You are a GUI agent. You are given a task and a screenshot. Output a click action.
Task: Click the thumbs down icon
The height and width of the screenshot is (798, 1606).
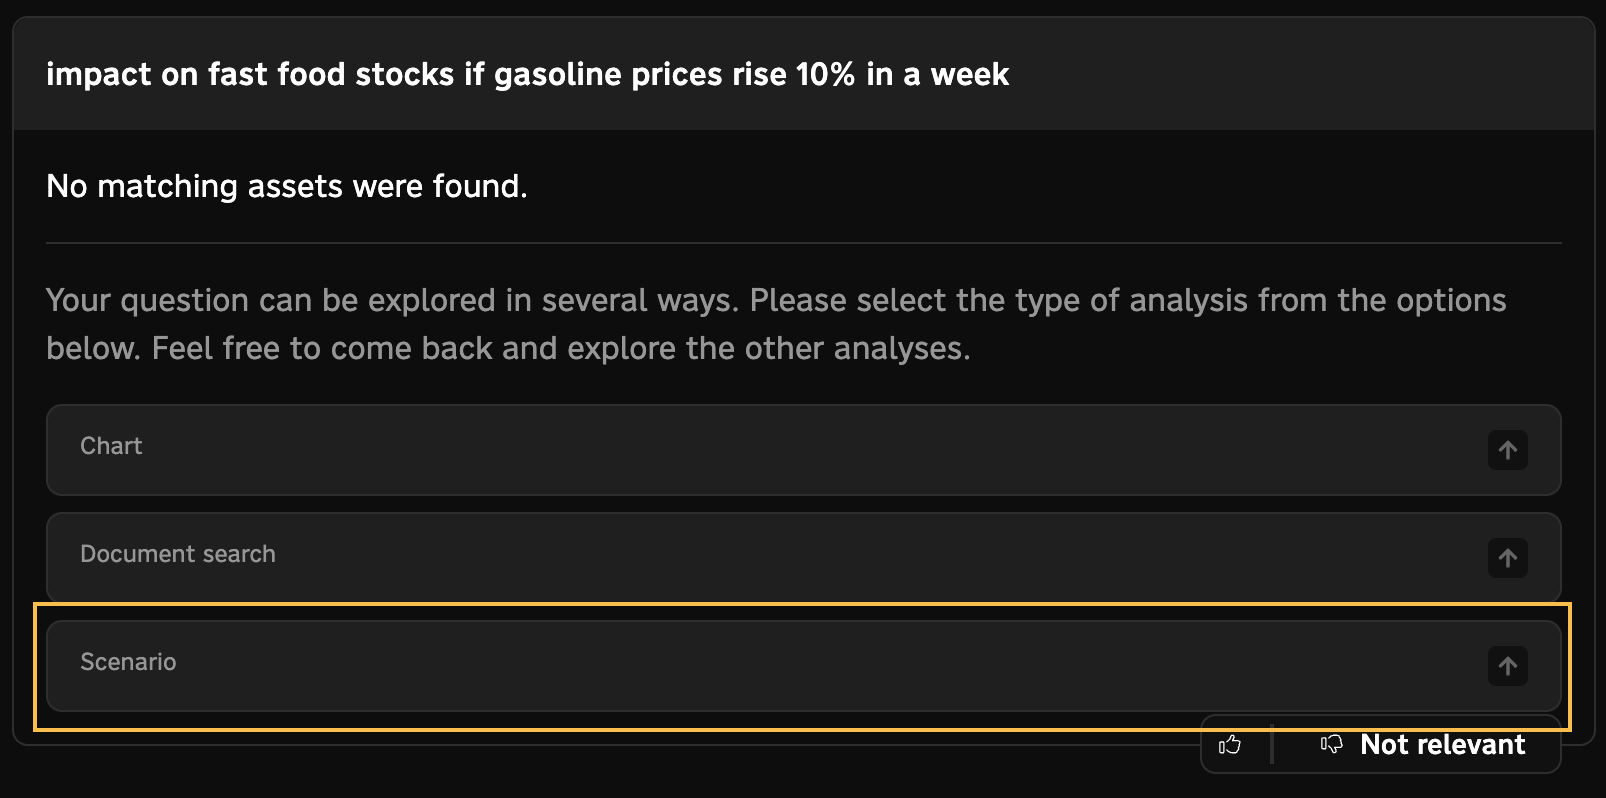click(x=1331, y=744)
